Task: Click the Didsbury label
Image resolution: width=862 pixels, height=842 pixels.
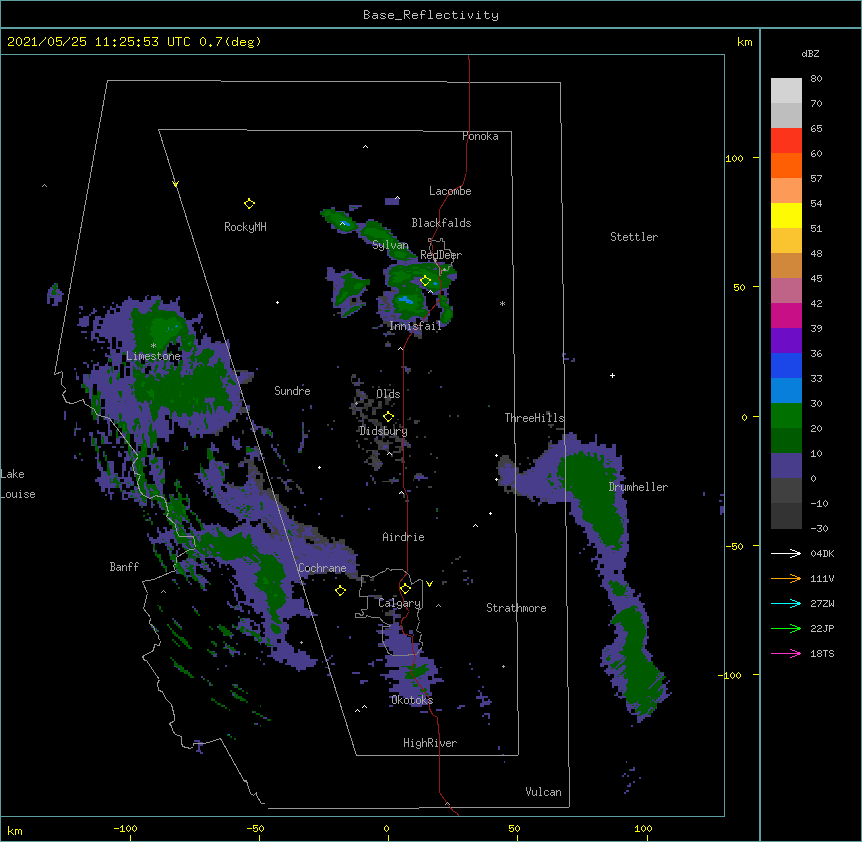Action: [x=384, y=431]
